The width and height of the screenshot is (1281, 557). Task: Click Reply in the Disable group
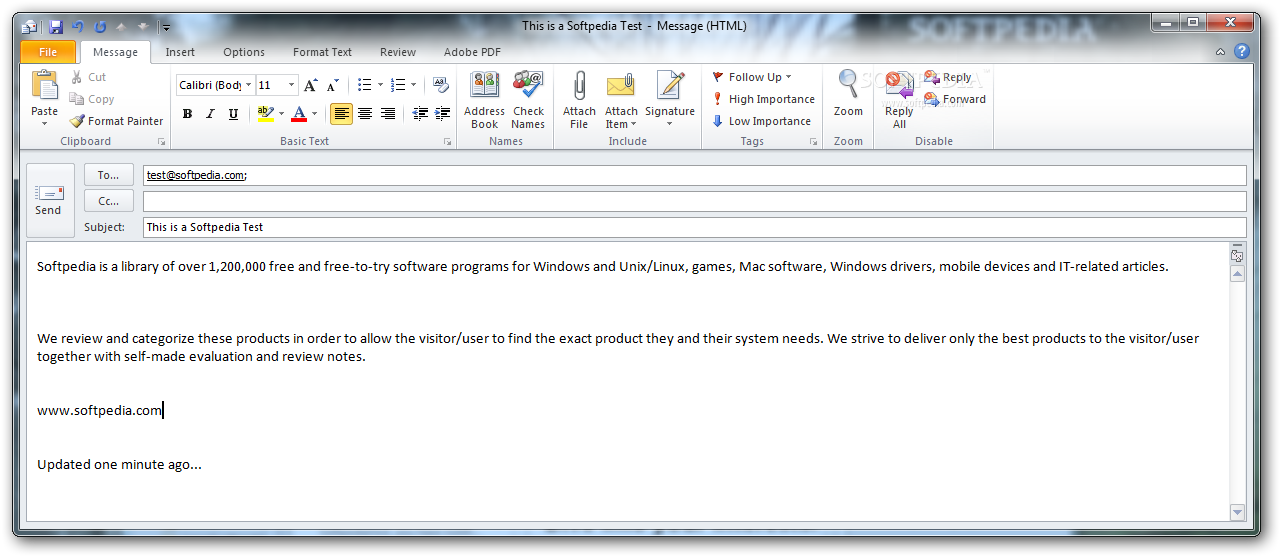947,77
